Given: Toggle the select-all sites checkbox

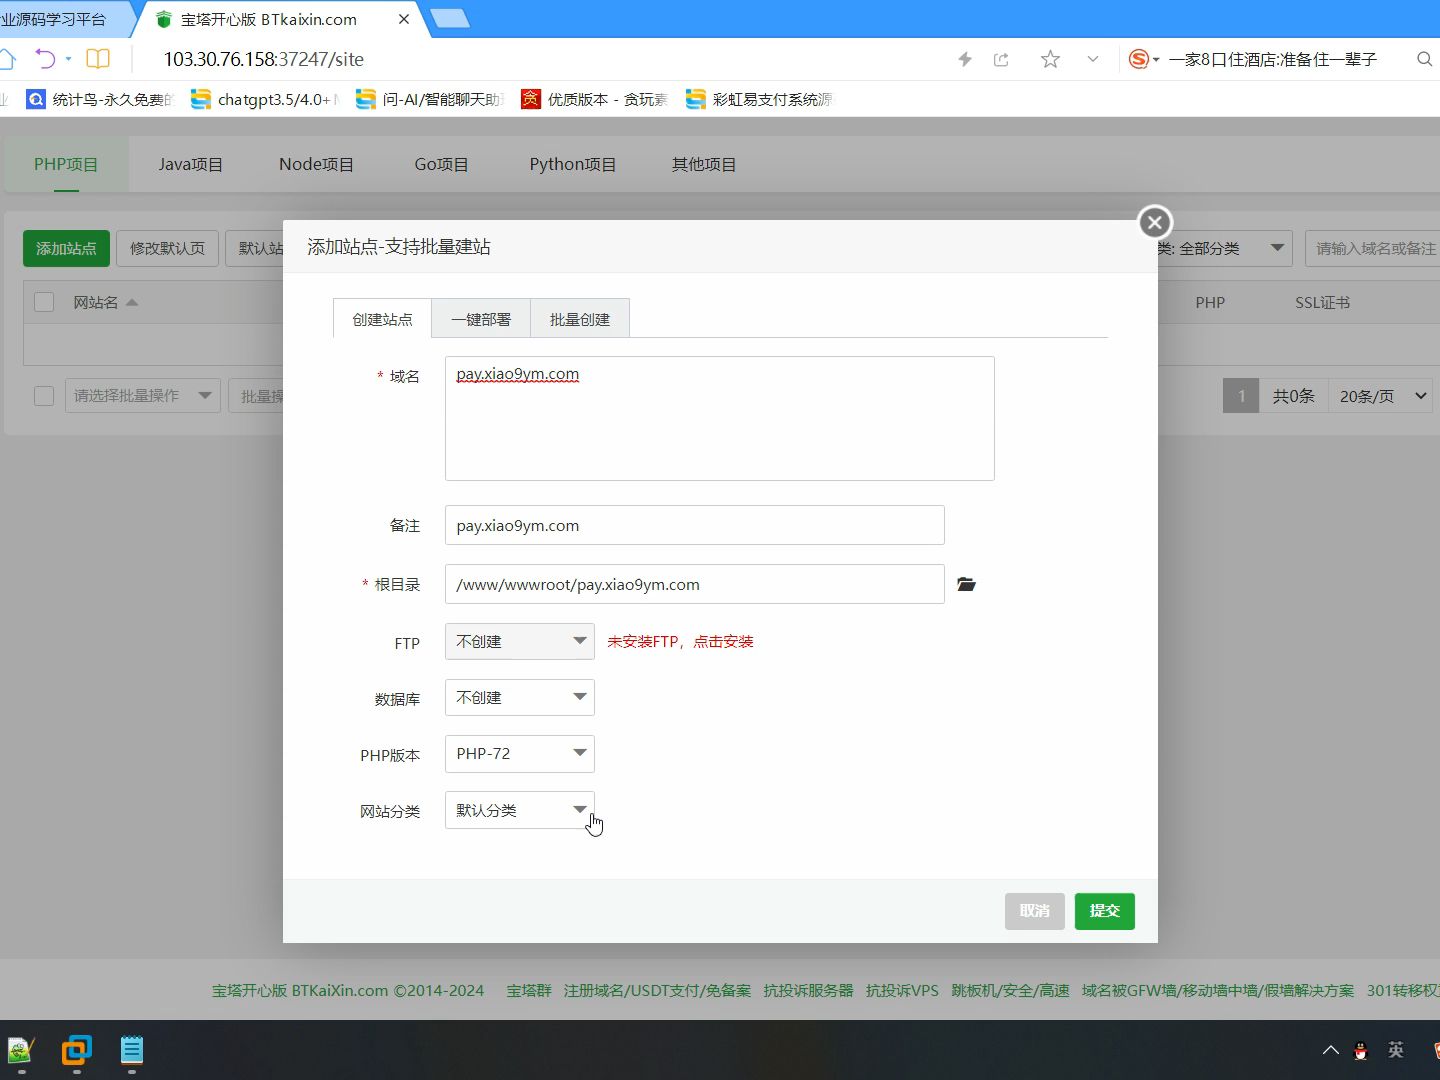Looking at the screenshot, I should pyautogui.click(x=44, y=302).
